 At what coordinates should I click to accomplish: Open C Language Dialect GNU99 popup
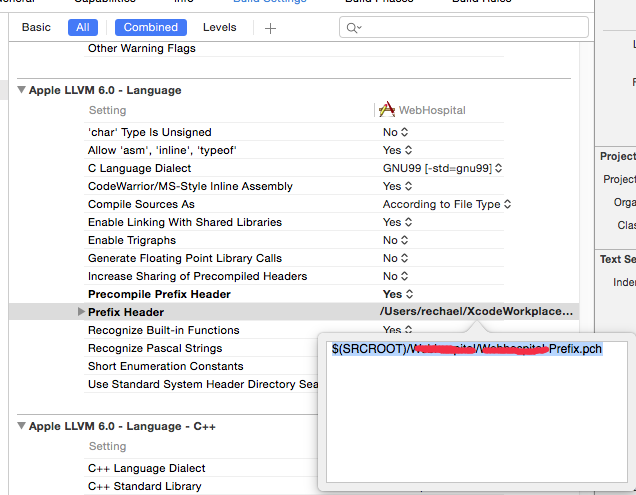443,168
